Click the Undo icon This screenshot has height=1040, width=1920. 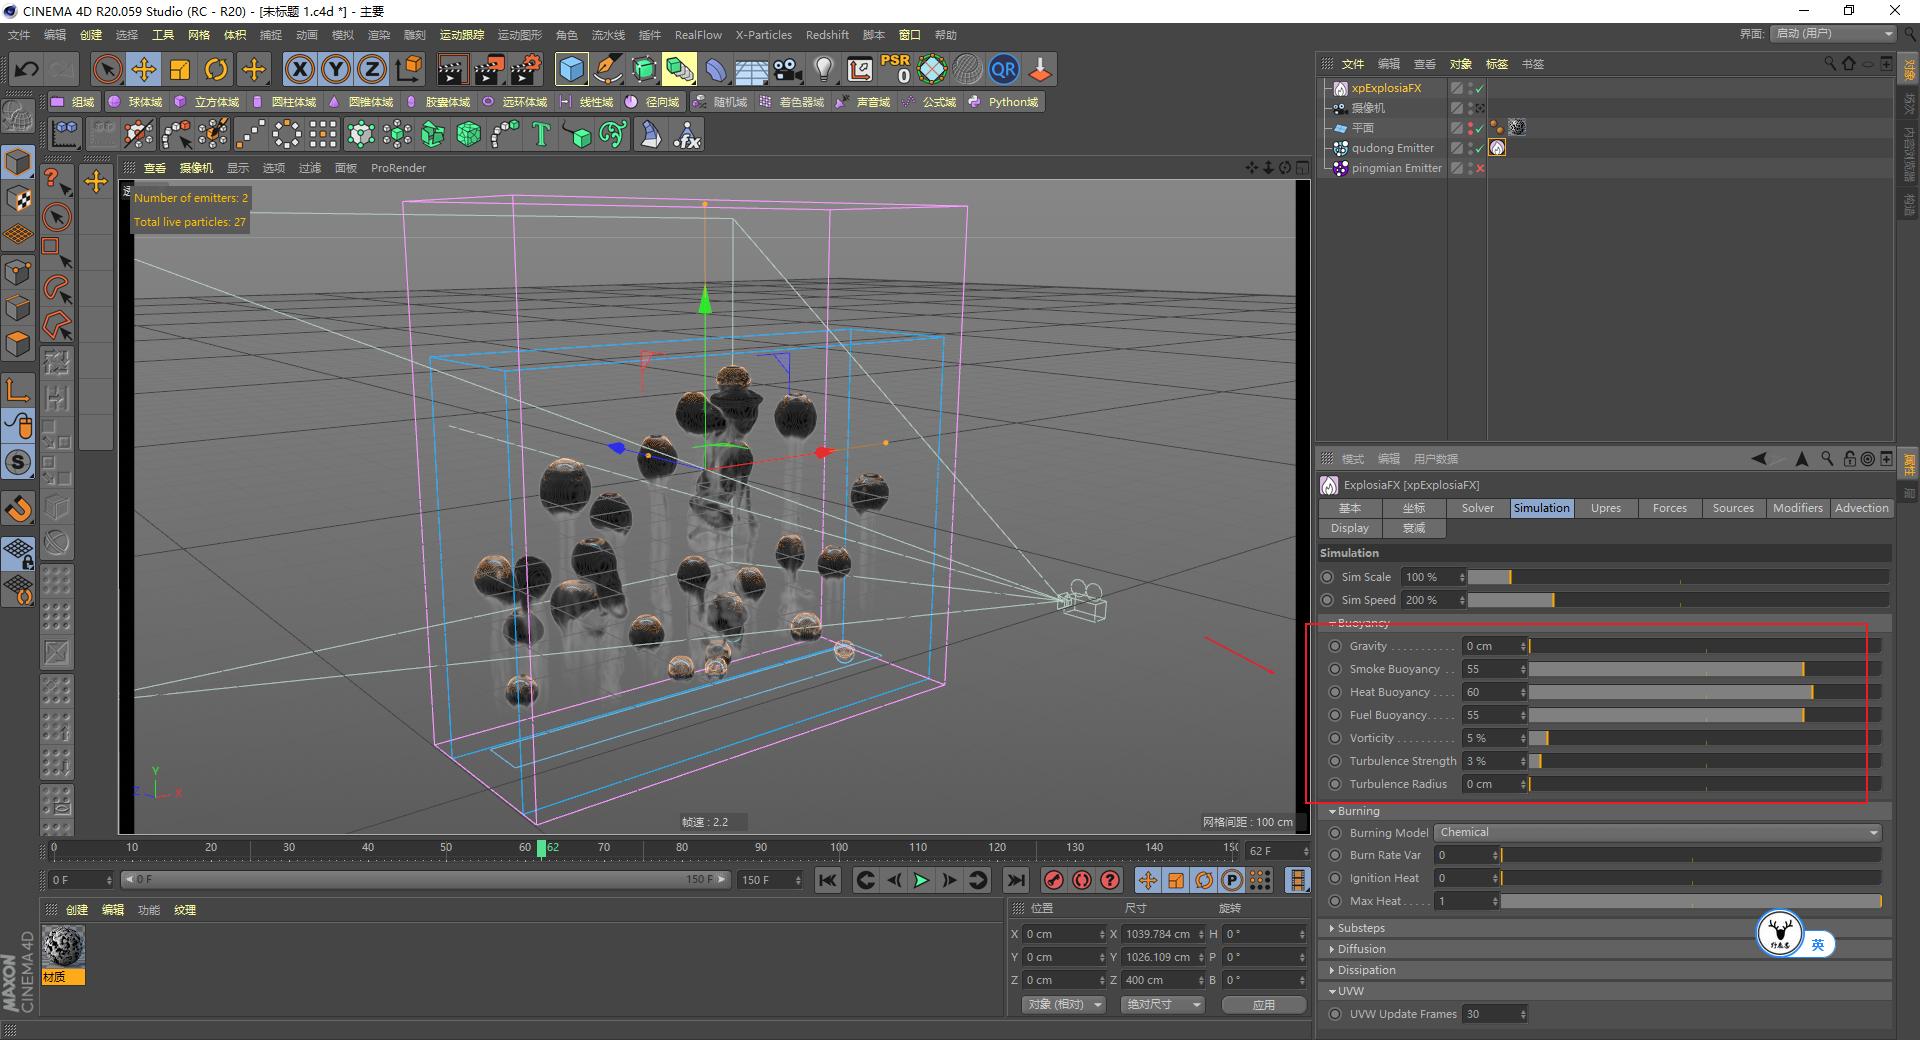click(x=25, y=69)
